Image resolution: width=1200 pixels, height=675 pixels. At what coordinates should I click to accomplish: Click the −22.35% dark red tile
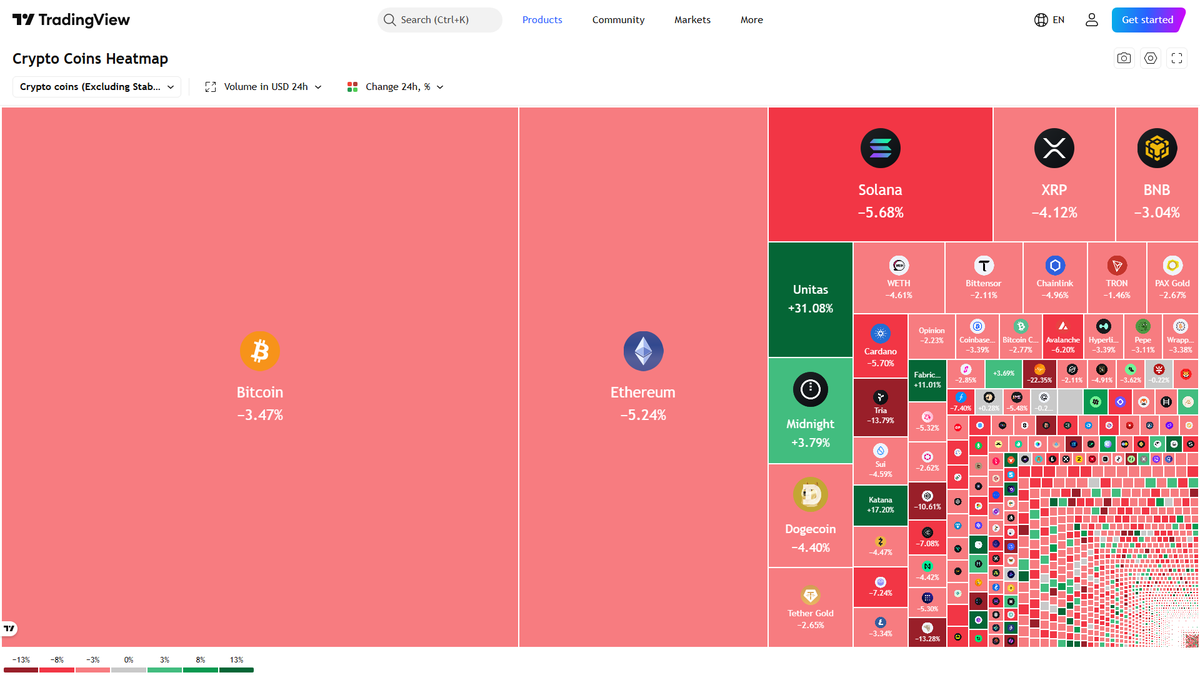(x=1041, y=374)
